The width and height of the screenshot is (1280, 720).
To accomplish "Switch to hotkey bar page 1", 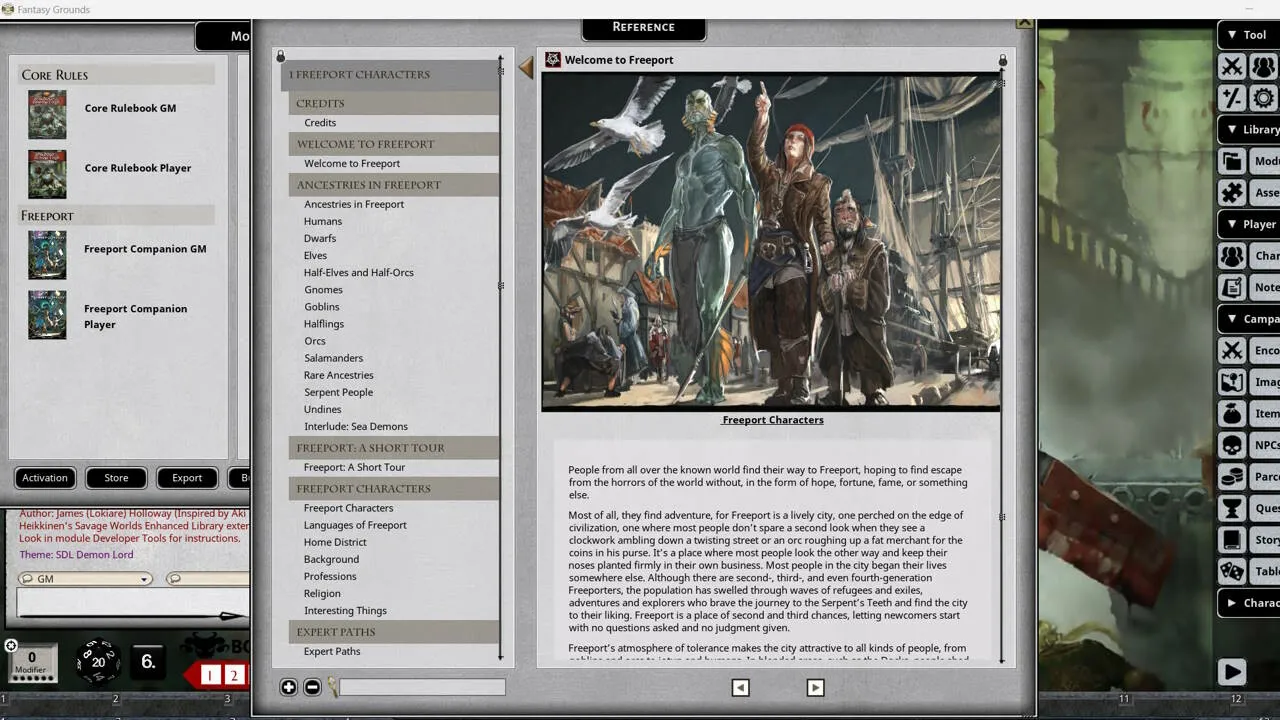I will click(210, 675).
